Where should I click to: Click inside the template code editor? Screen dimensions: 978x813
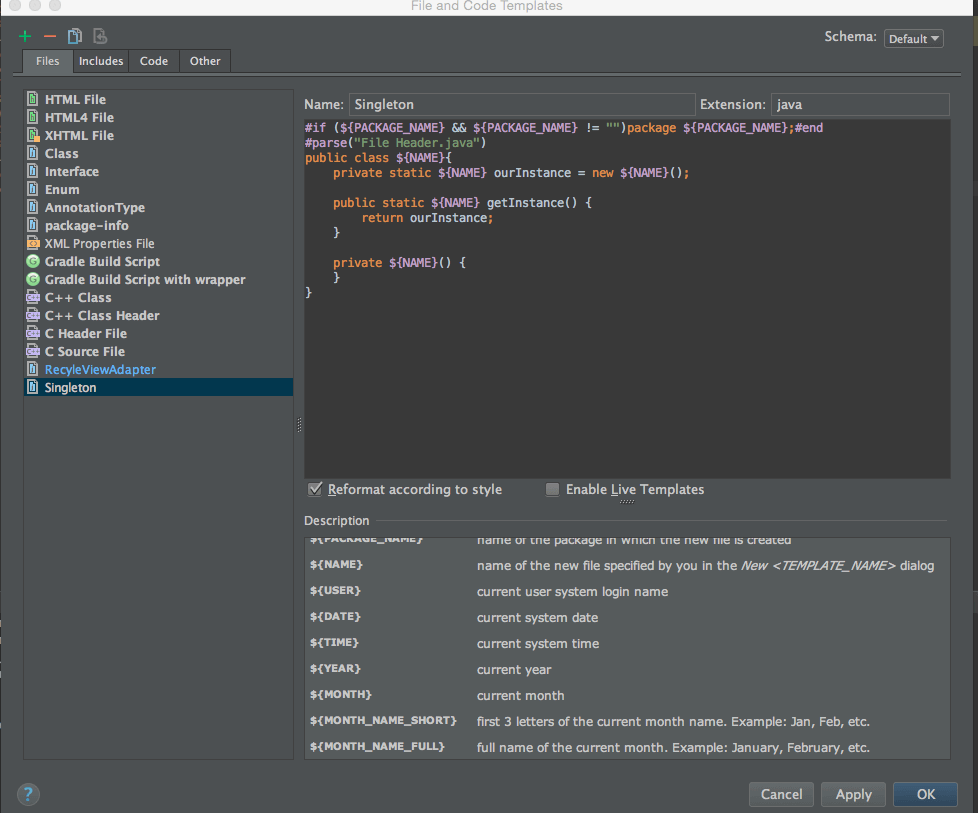(627, 299)
